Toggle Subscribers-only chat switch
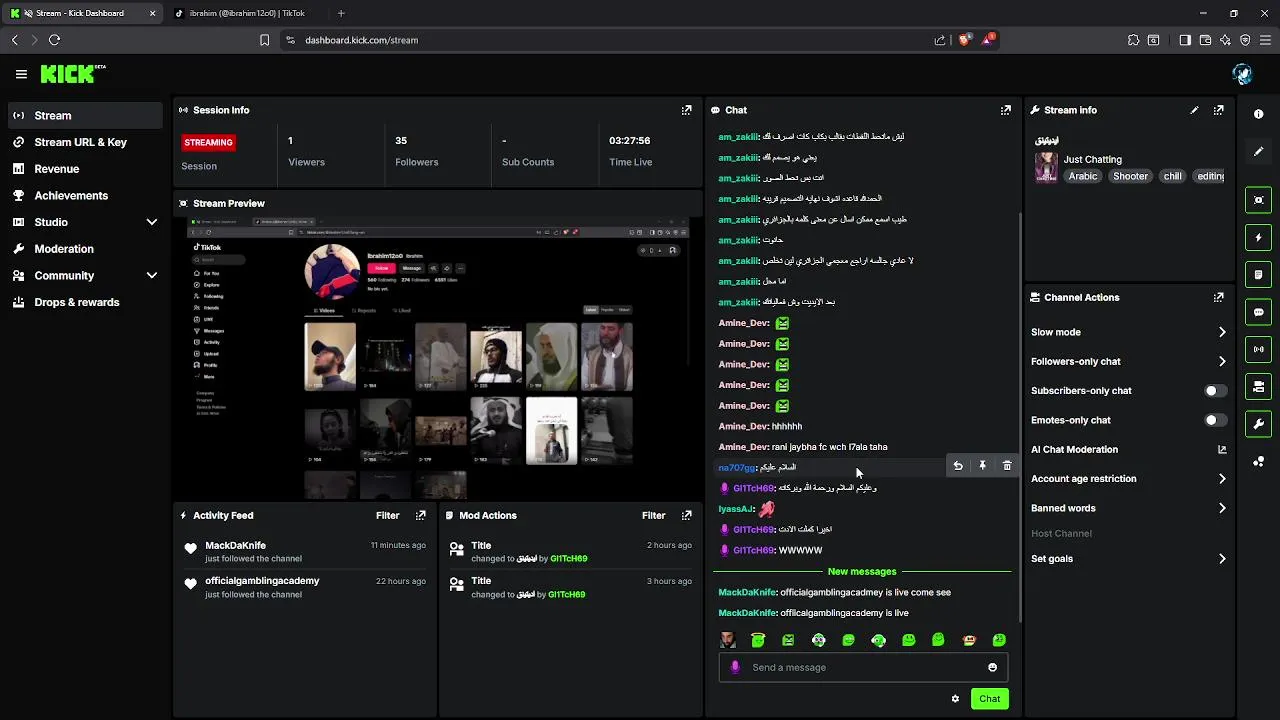Image resolution: width=1280 pixels, height=720 pixels. point(1214,391)
